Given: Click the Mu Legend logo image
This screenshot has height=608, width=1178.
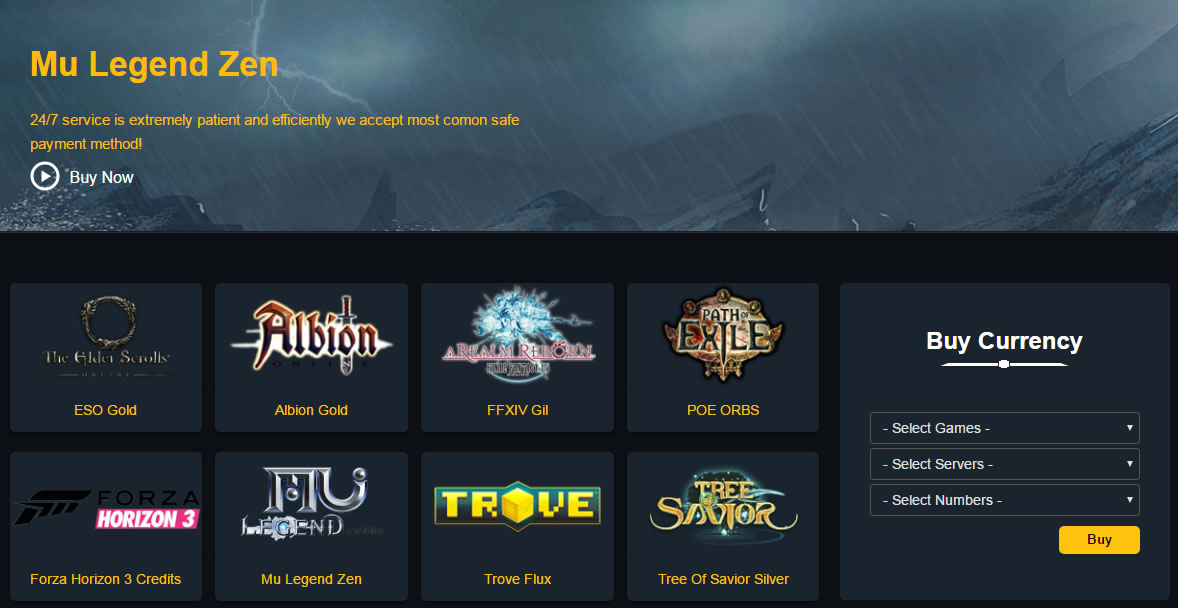Looking at the screenshot, I should pyautogui.click(x=312, y=502).
